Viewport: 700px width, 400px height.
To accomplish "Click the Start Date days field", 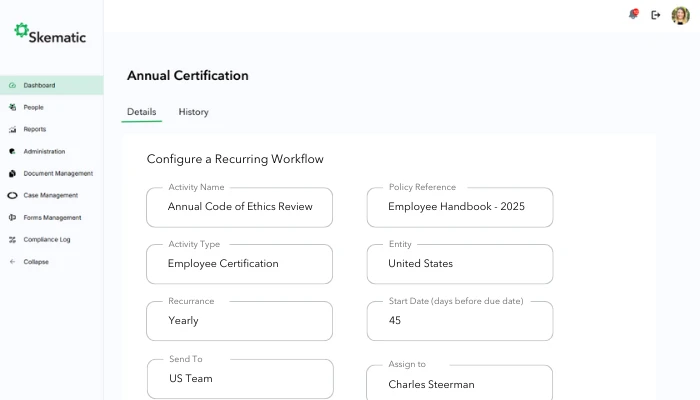I will pyautogui.click(x=459, y=321).
